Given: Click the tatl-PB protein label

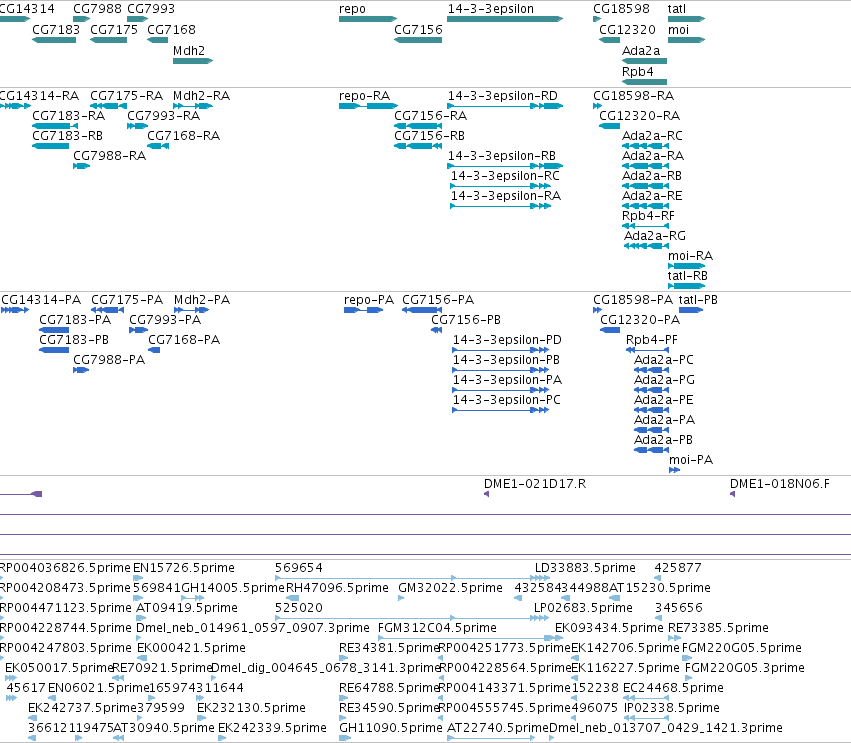Looking at the screenshot, I should [698, 300].
